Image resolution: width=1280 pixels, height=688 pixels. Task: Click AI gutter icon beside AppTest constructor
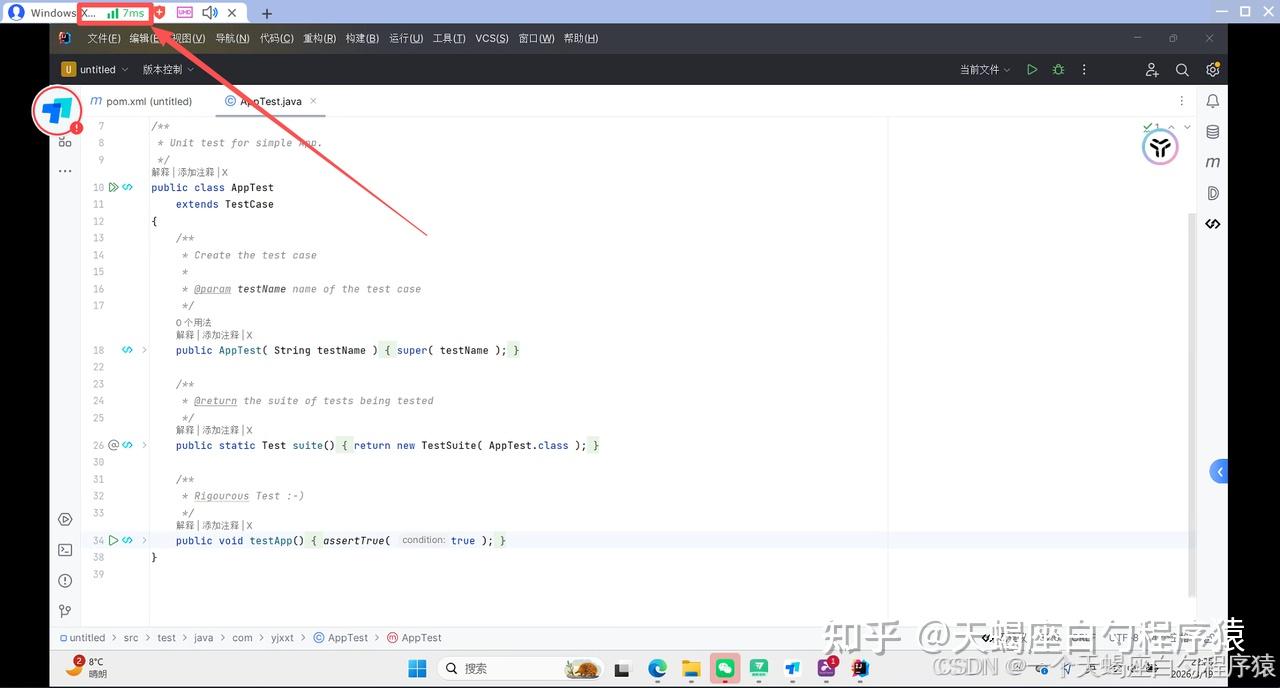127,350
